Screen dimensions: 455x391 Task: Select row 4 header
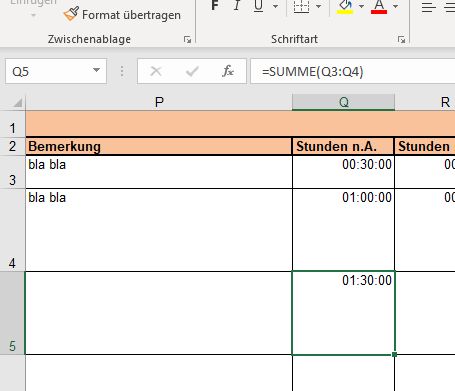click(12, 230)
